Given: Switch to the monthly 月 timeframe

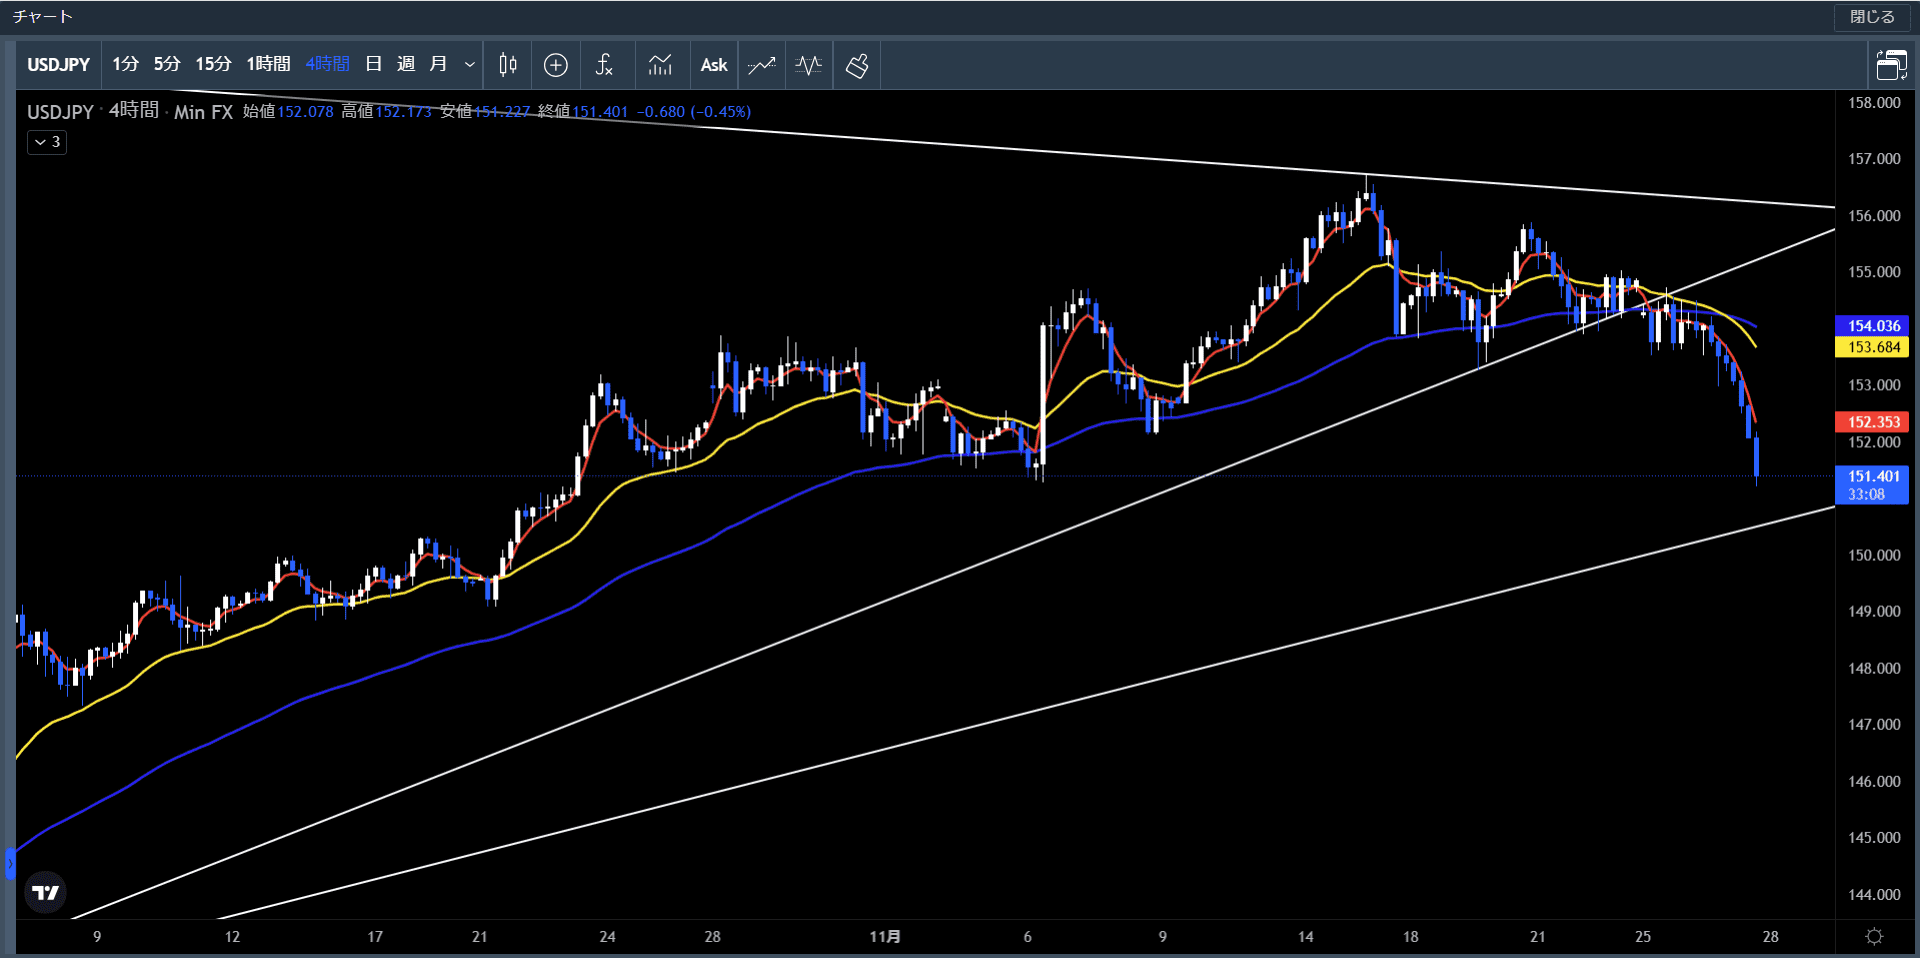Looking at the screenshot, I should 438,65.
